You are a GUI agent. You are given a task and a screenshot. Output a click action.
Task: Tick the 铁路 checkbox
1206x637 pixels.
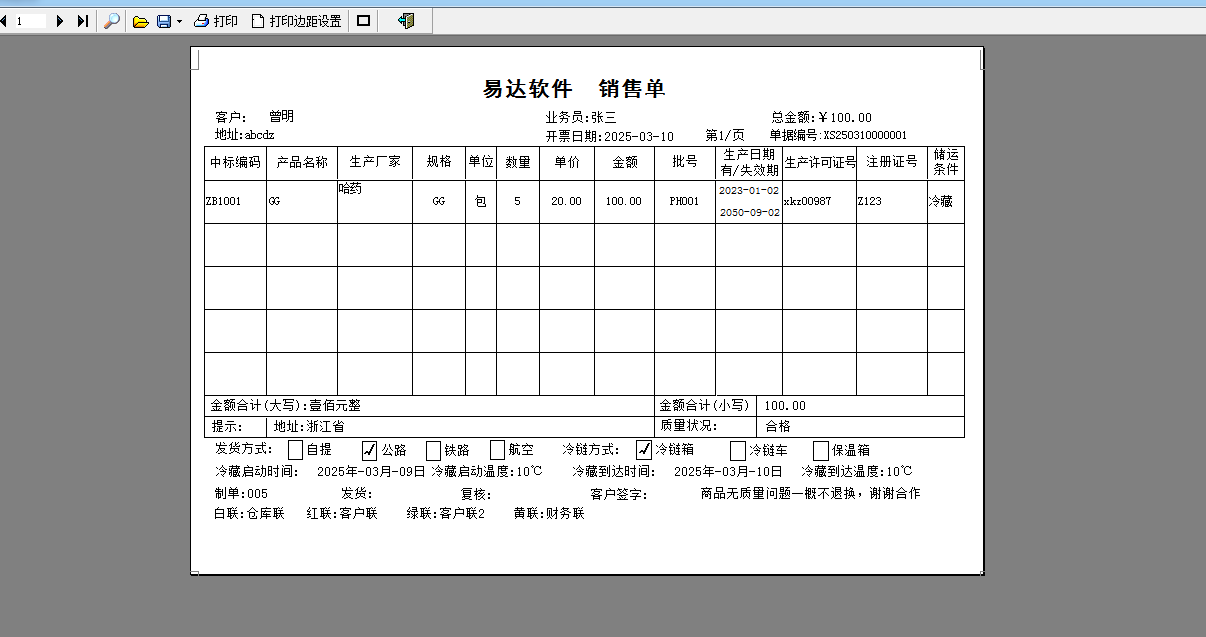tap(433, 450)
